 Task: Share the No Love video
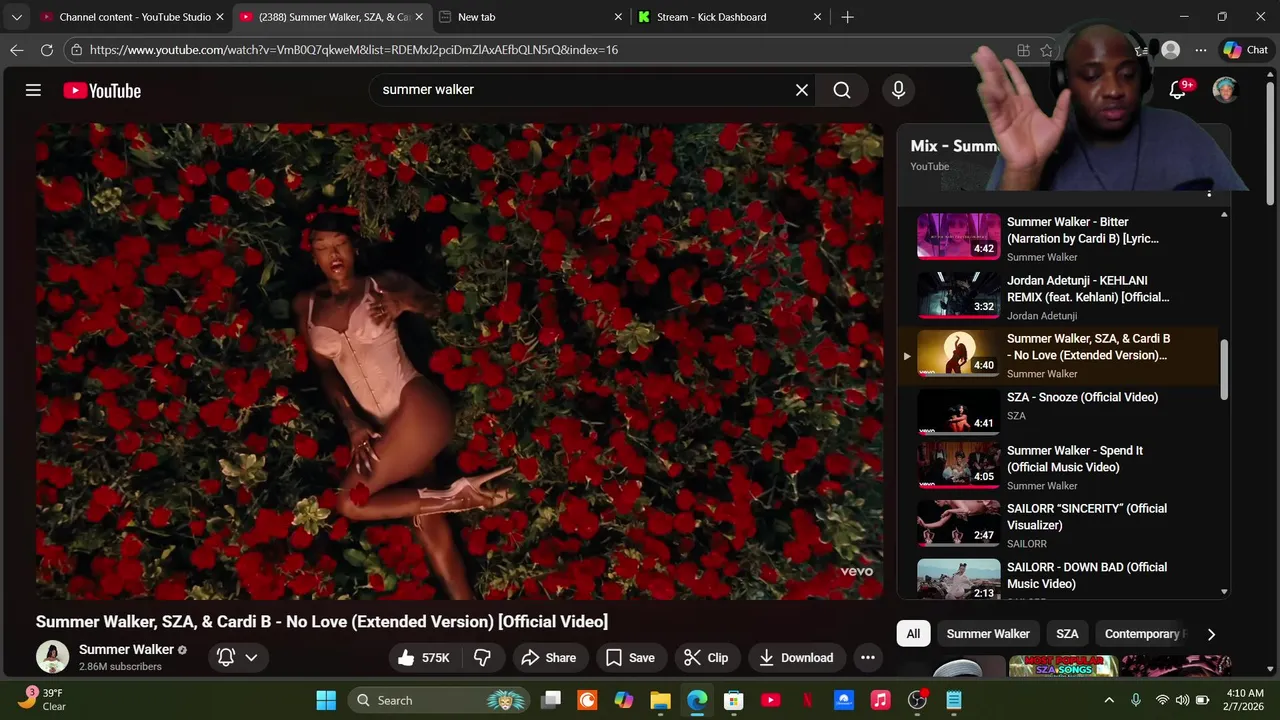(549, 657)
